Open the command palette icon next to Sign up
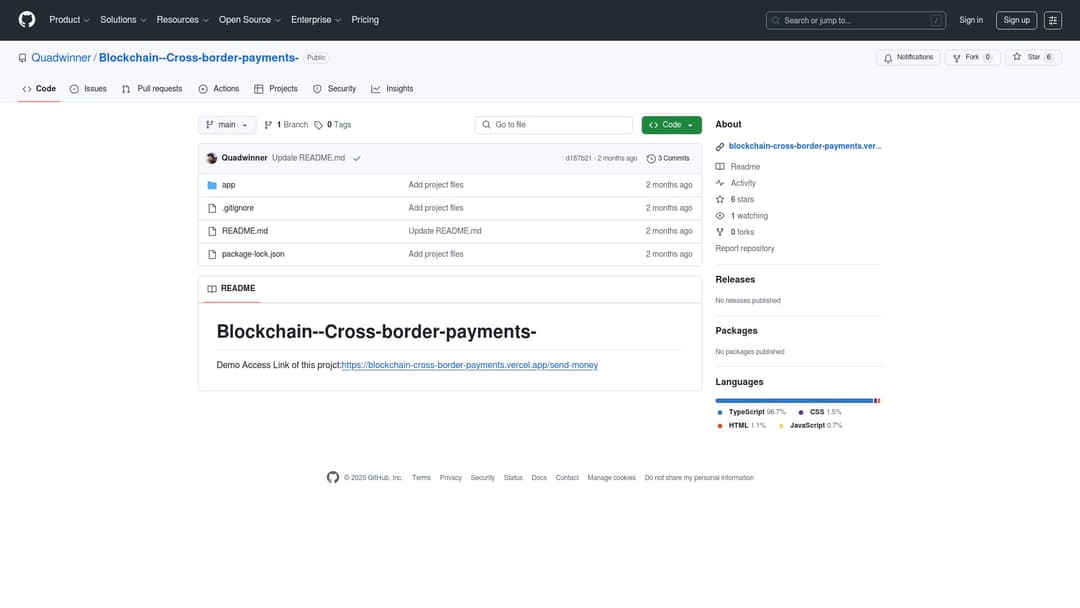This screenshot has height=608, width=1080. (x=1052, y=19)
